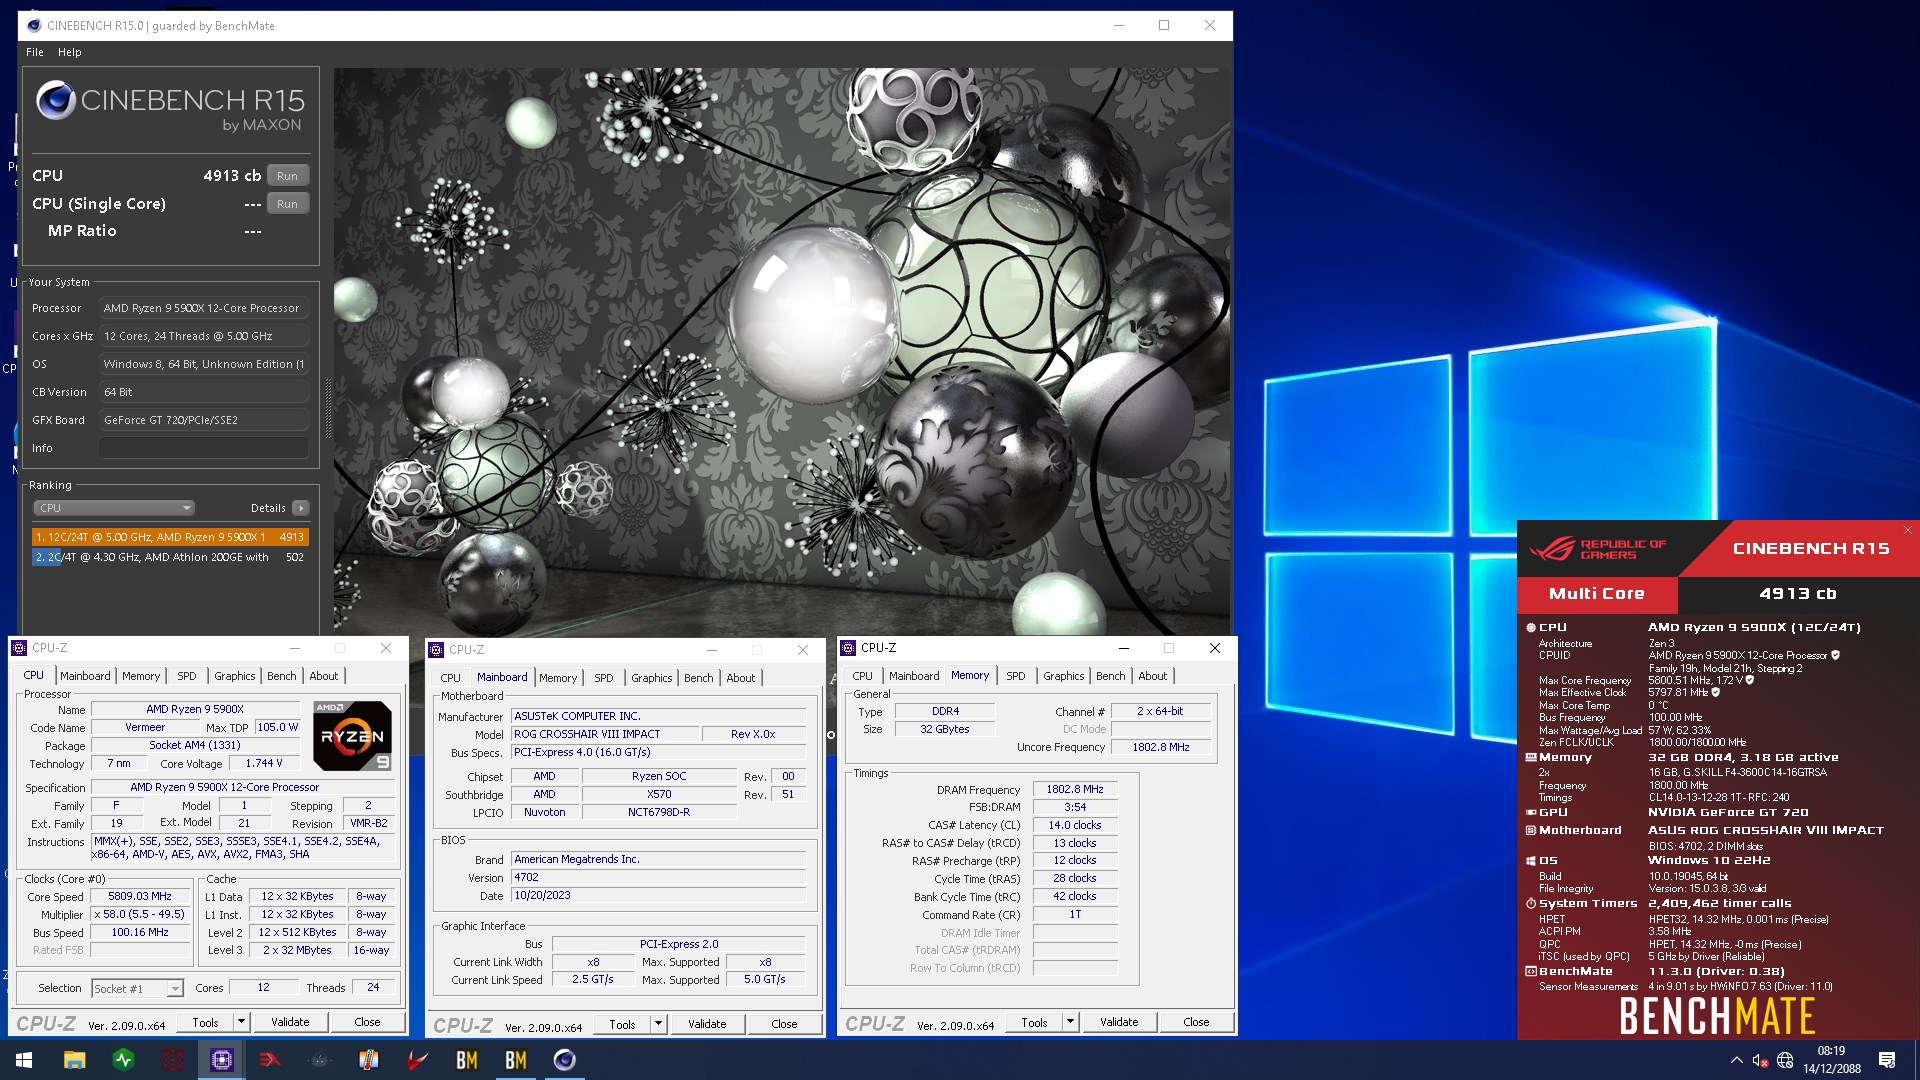Select ranking entry 2 Athlon 200GE
The image size is (1920, 1080).
point(170,557)
